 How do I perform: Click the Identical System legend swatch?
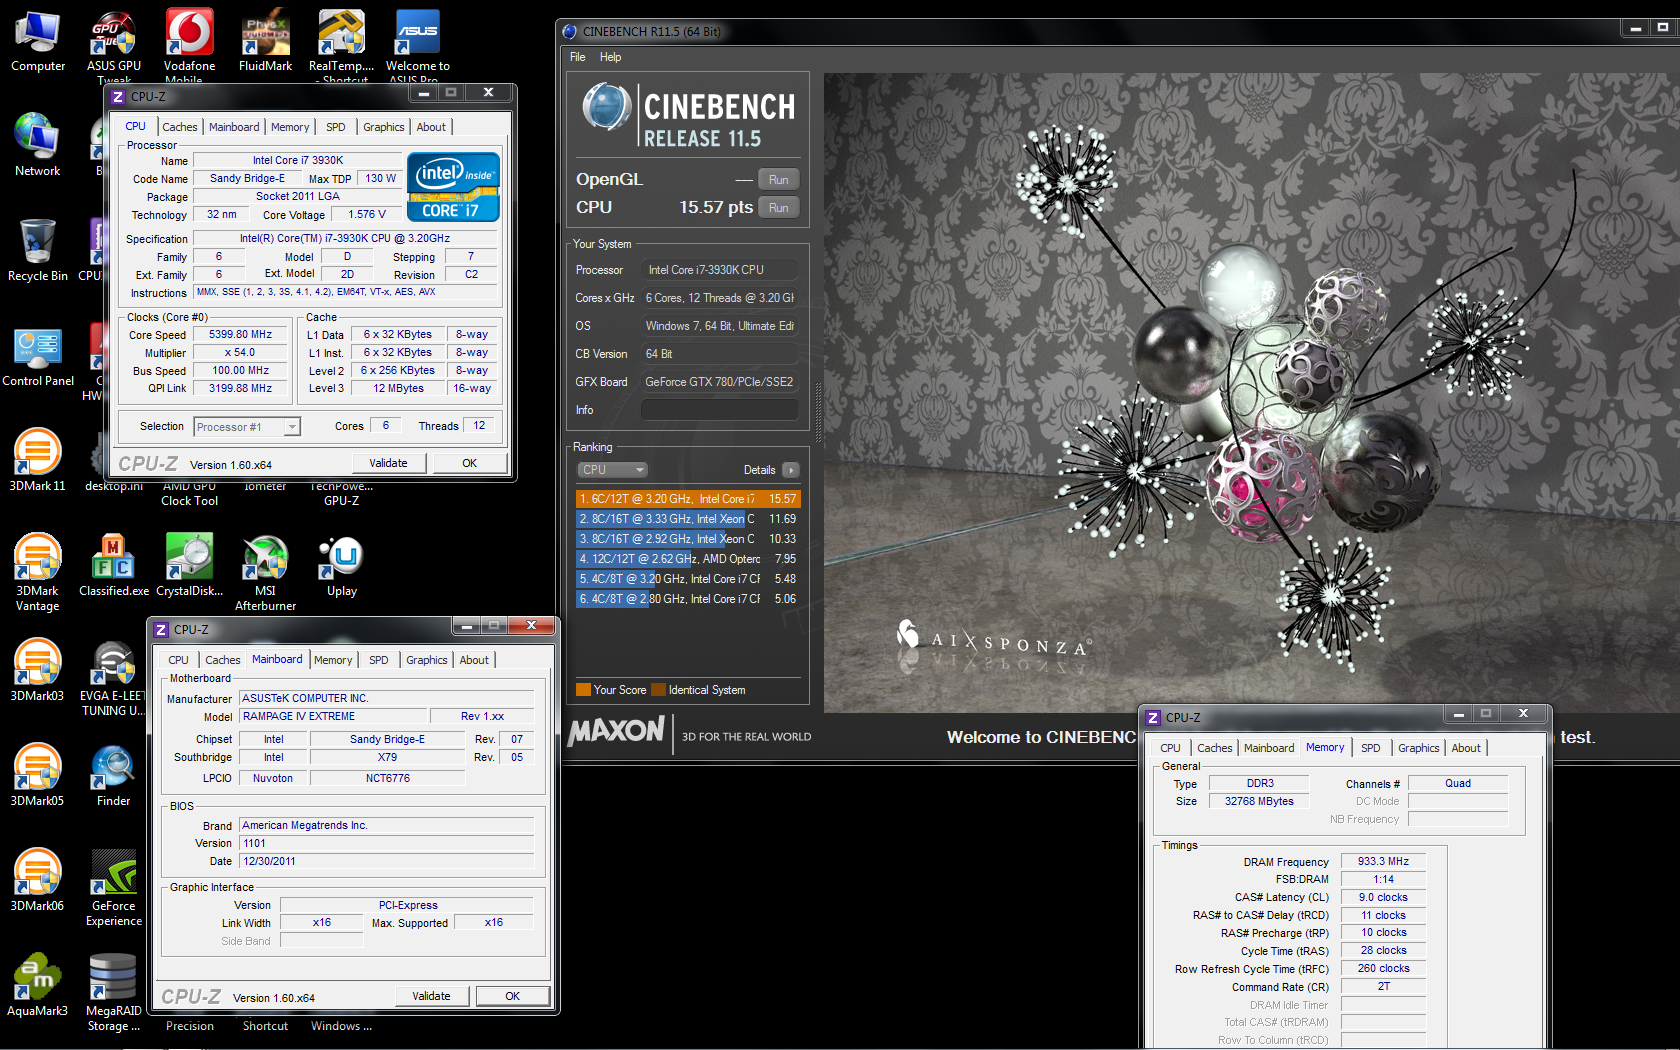(x=659, y=690)
